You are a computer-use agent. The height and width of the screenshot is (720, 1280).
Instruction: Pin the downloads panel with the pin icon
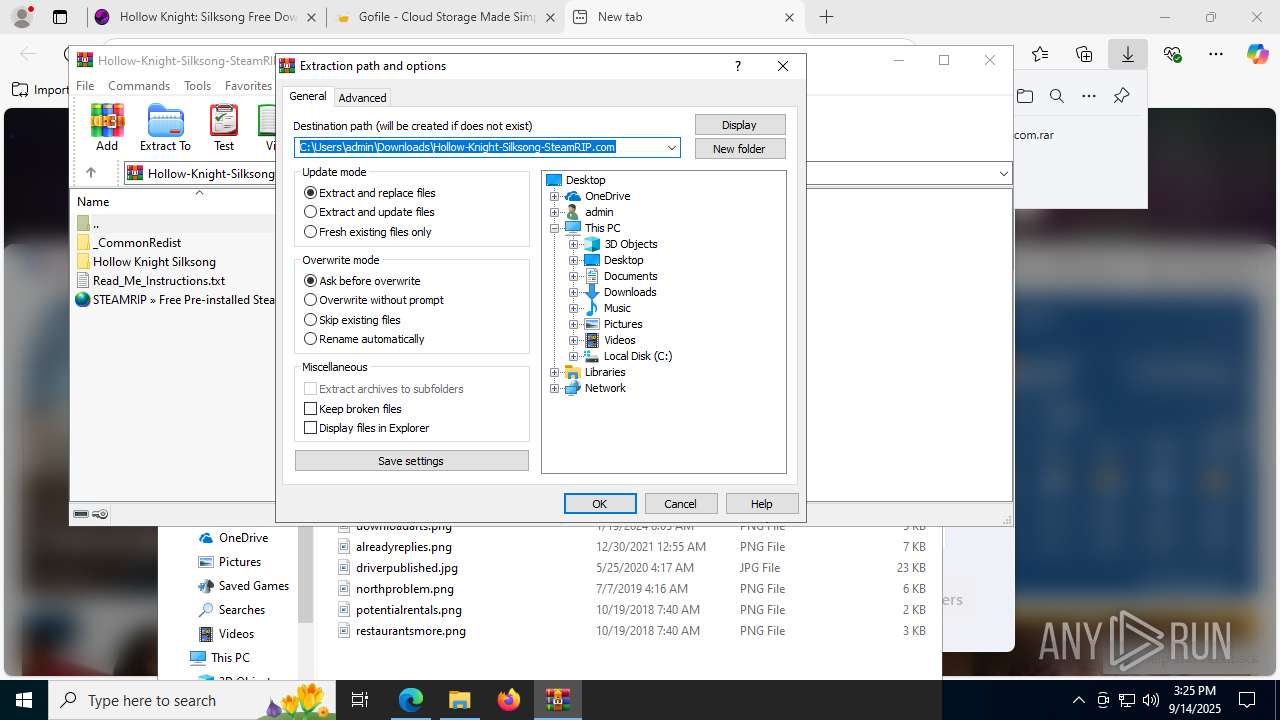click(x=1121, y=96)
